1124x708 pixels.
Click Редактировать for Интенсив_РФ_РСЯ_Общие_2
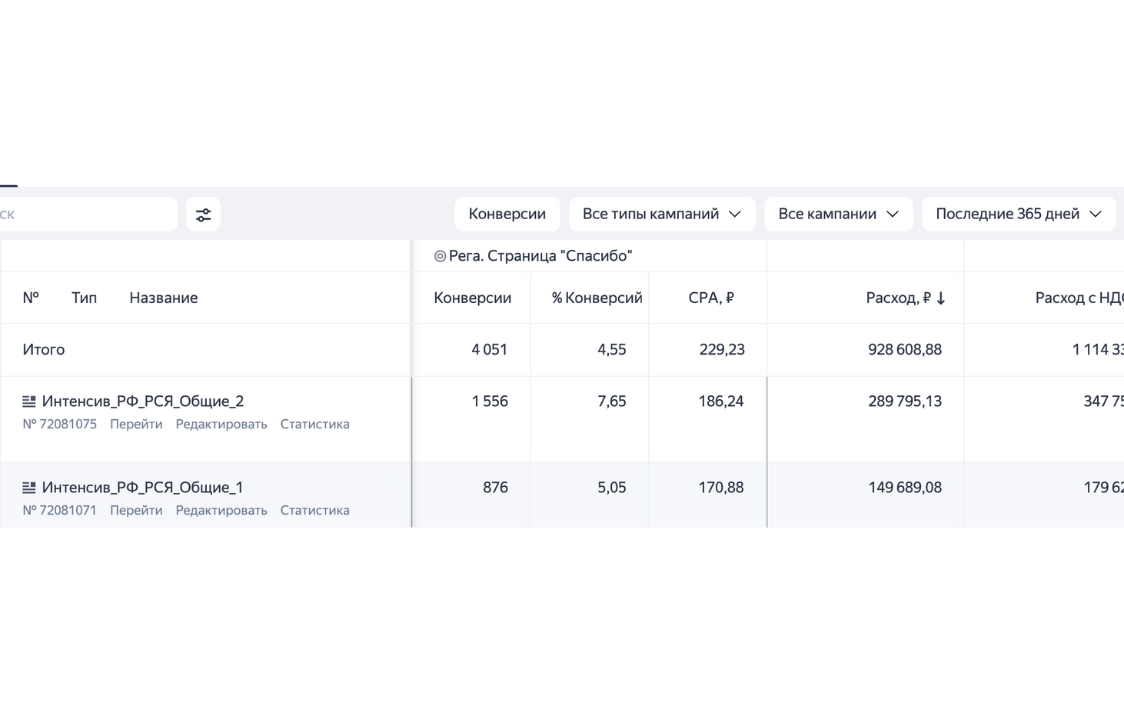click(x=221, y=424)
